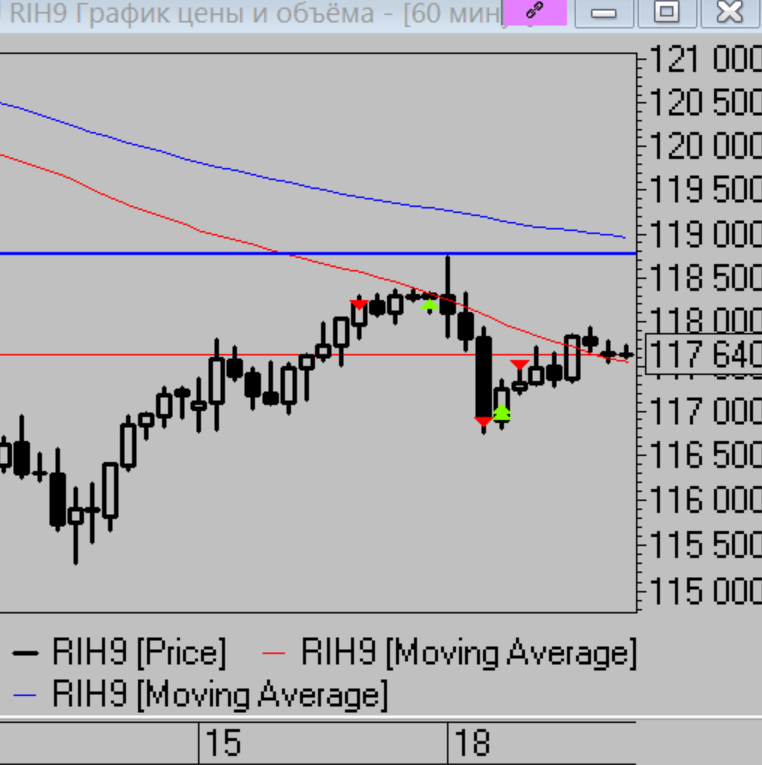Viewport: 762px width, 765px height.
Task: Click the 119 000 price axis label
Action: (x=705, y=234)
